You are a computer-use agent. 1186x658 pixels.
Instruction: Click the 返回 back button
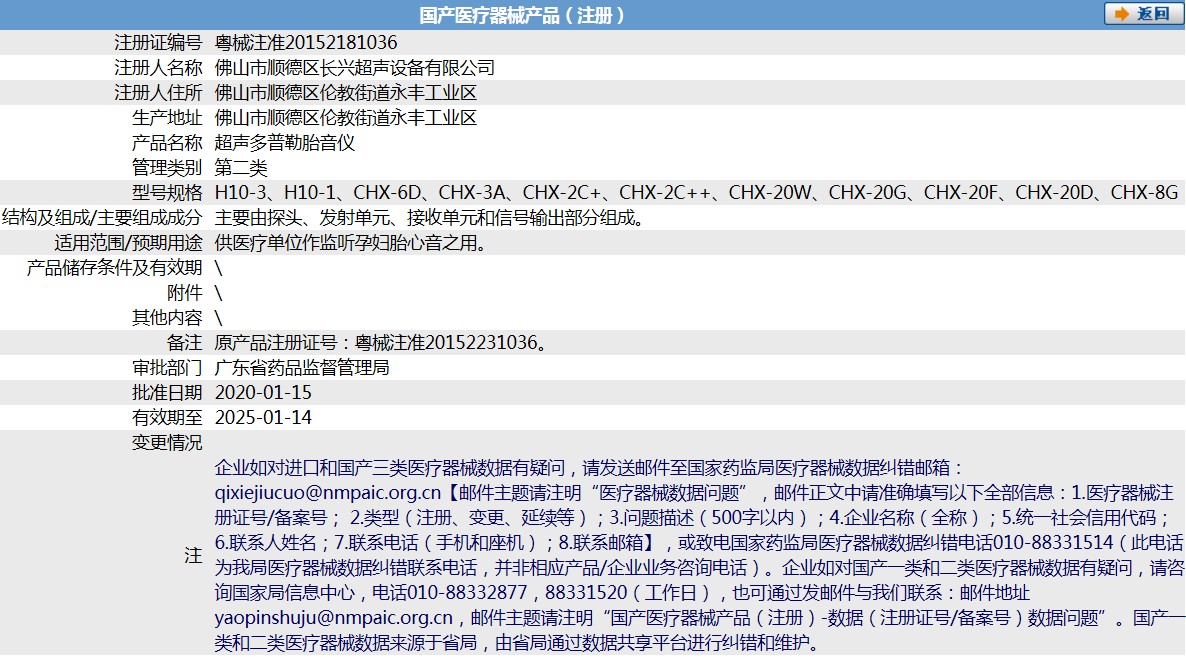tap(1143, 14)
